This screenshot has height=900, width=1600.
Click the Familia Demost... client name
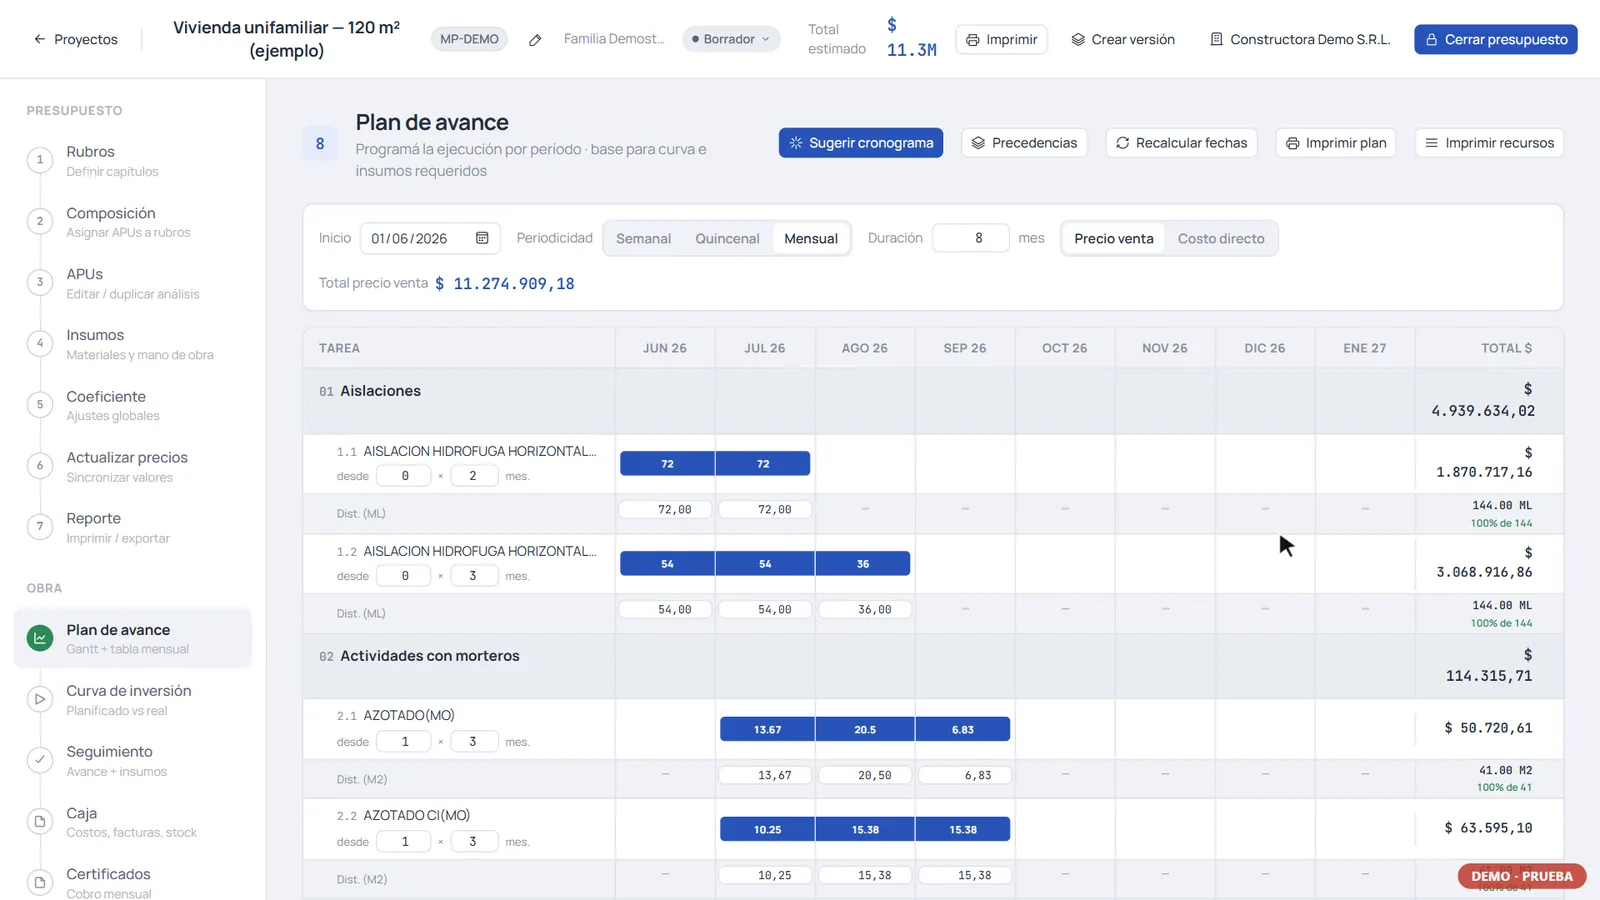point(614,39)
